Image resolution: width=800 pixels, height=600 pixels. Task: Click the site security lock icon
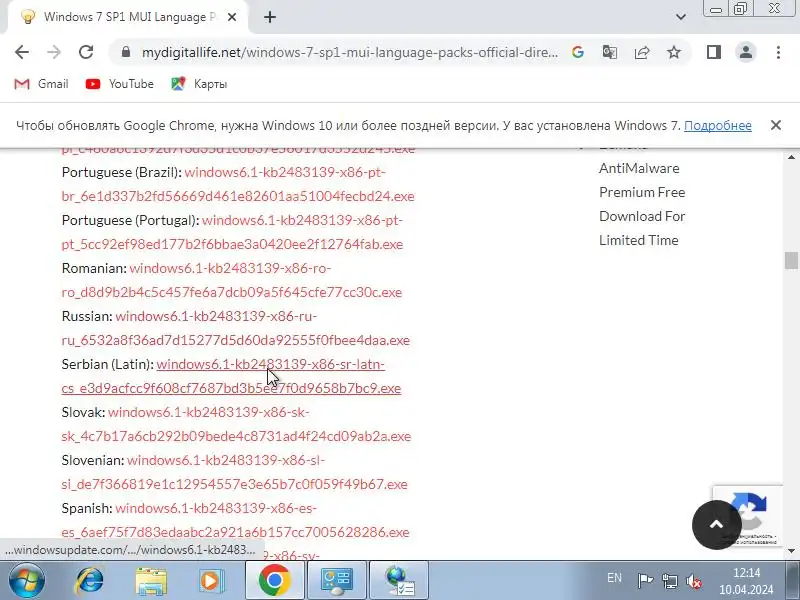coord(126,52)
